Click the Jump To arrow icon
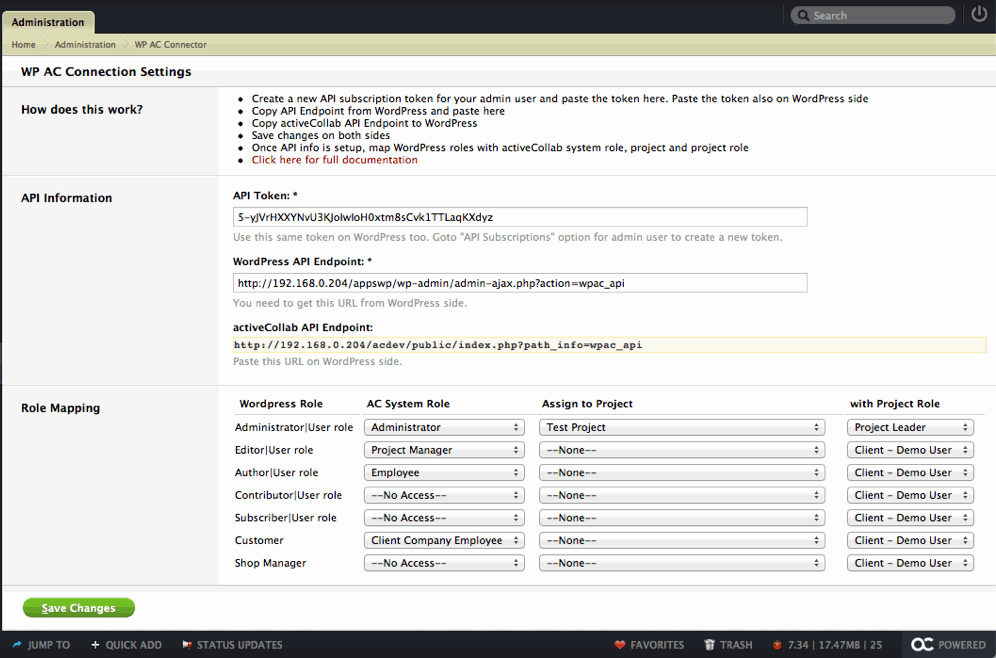Image resolution: width=996 pixels, height=658 pixels. click(17, 645)
